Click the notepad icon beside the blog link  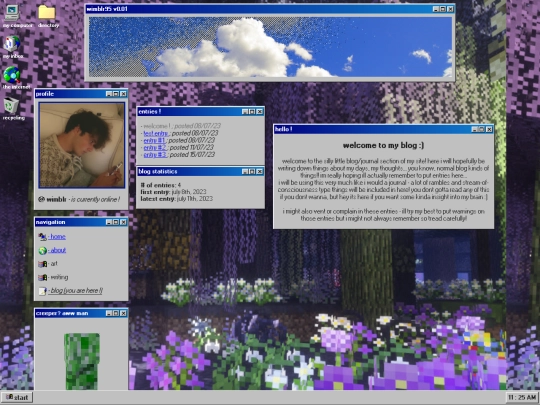point(42,291)
